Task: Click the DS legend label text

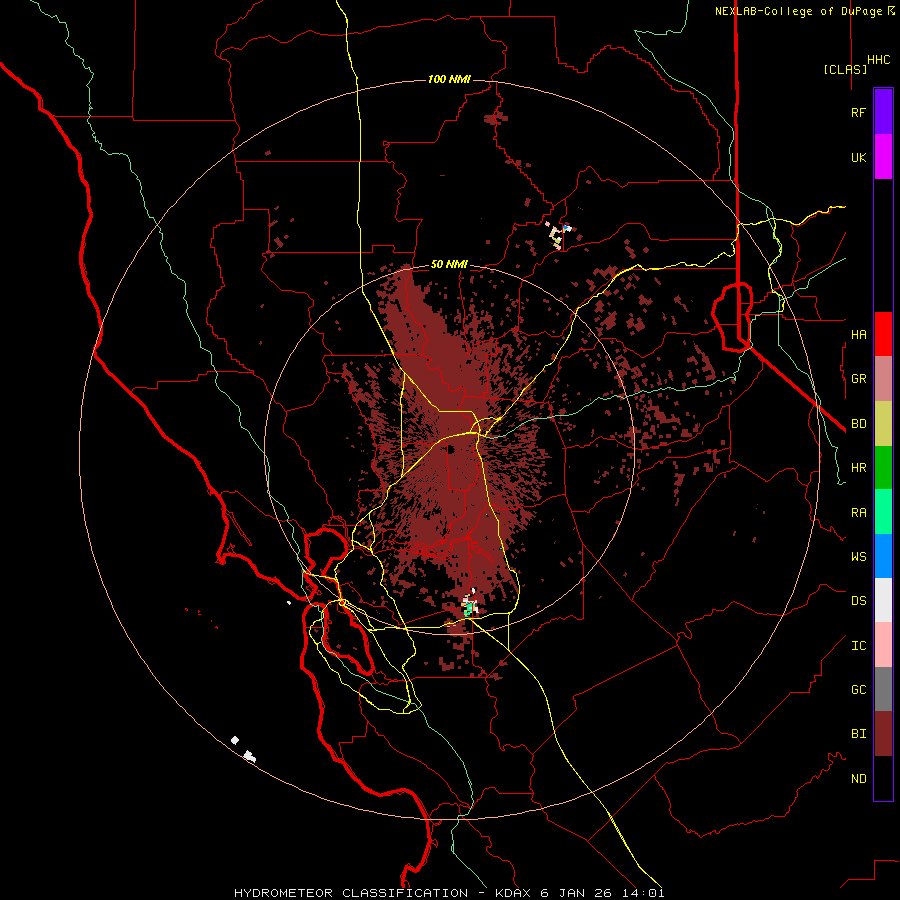Action: [x=858, y=601]
